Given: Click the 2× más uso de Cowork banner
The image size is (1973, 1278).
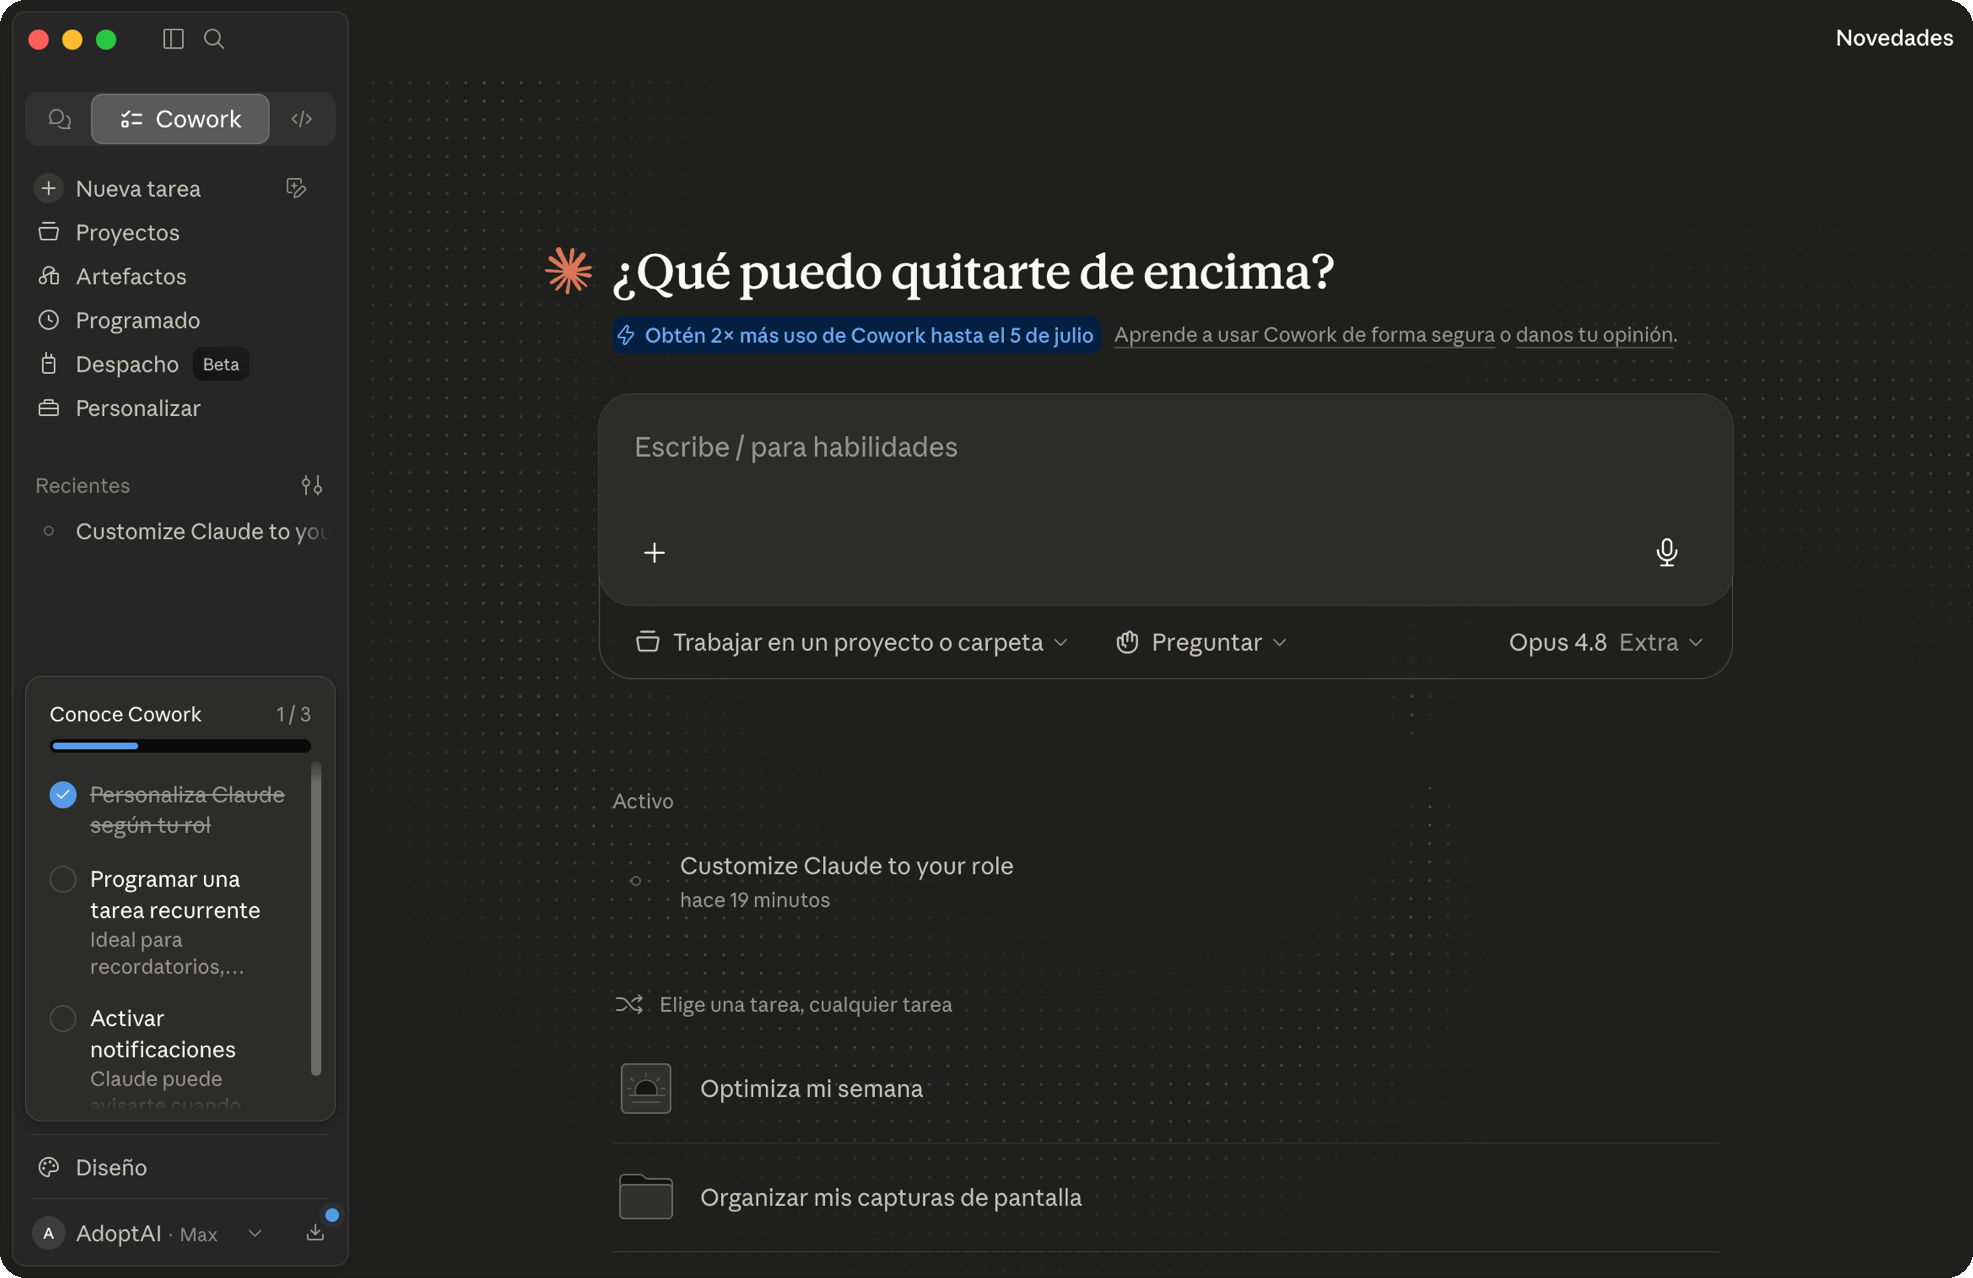Looking at the screenshot, I should [857, 335].
